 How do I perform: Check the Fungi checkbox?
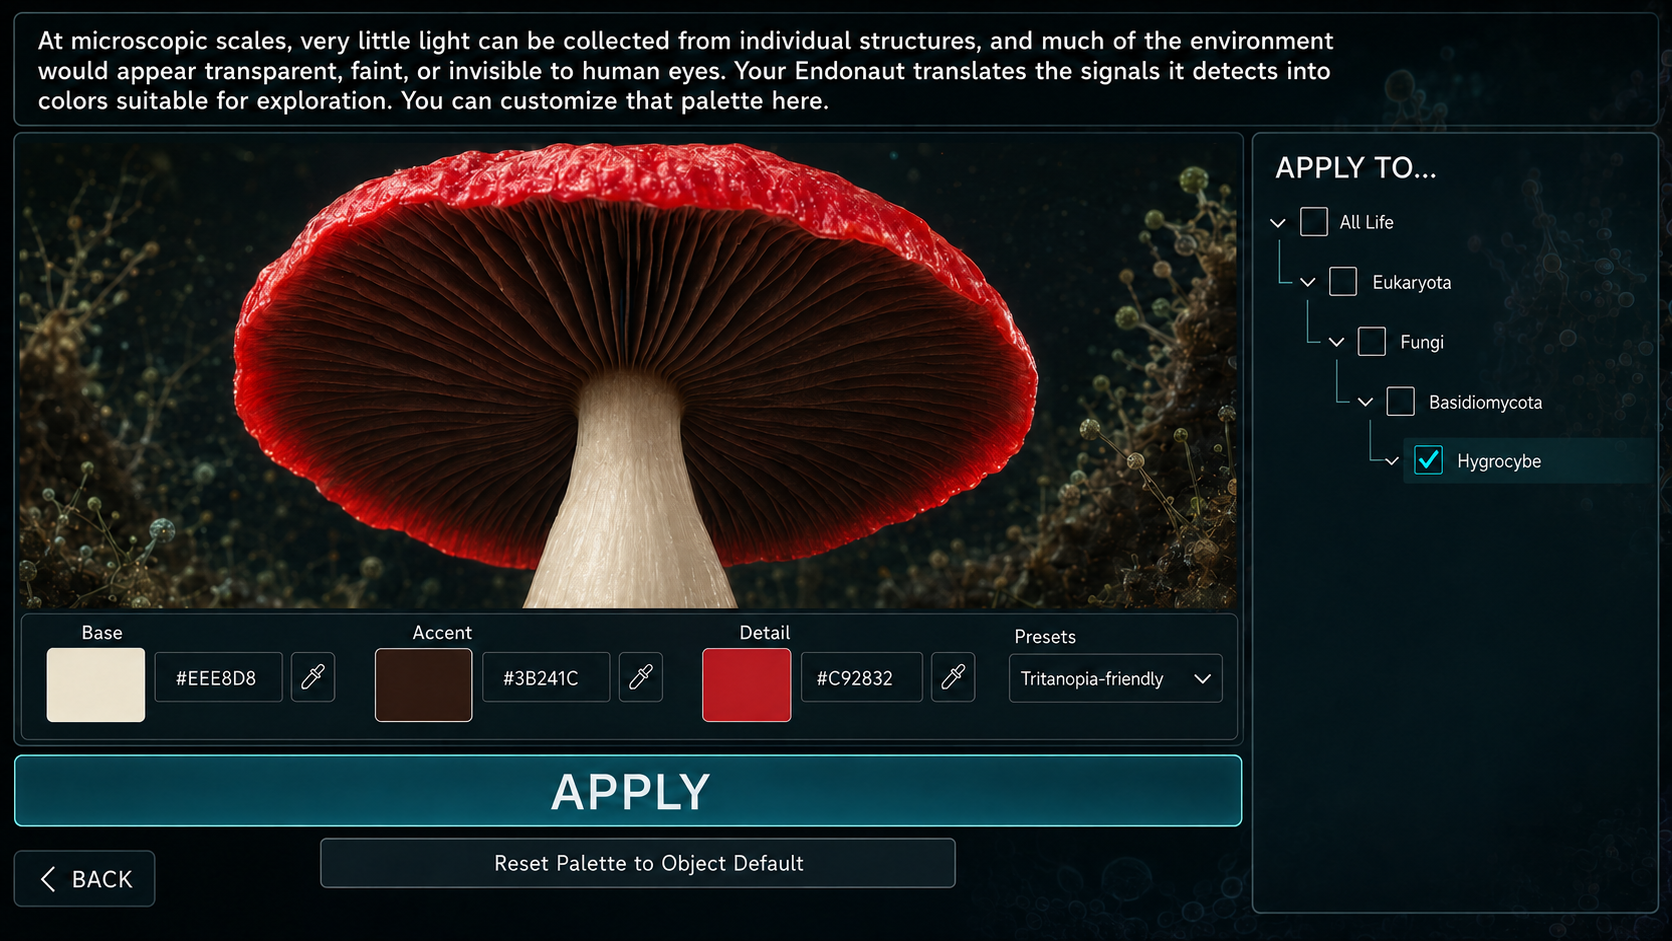(1372, 342)
